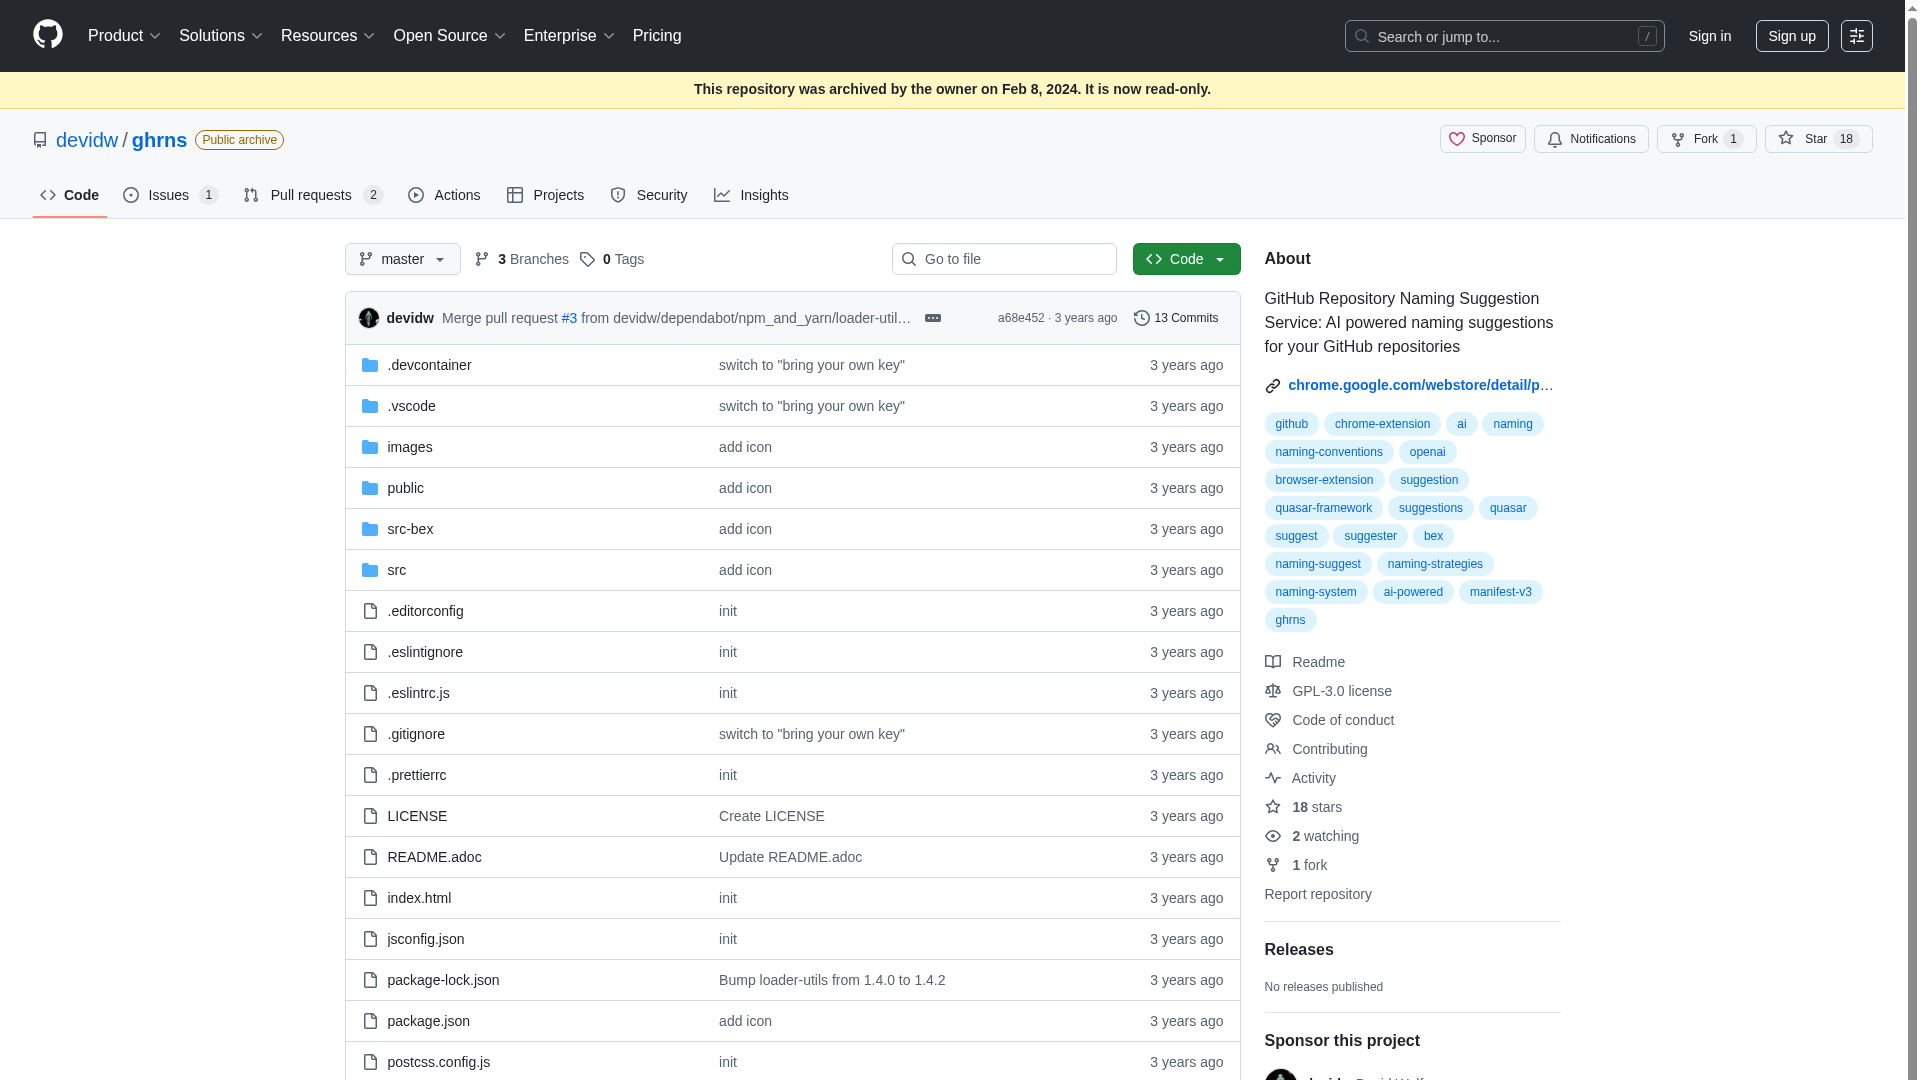Expand the Enterprise menu
Viewport: 1920px width, 1080px height.
(x=569, y=36)
